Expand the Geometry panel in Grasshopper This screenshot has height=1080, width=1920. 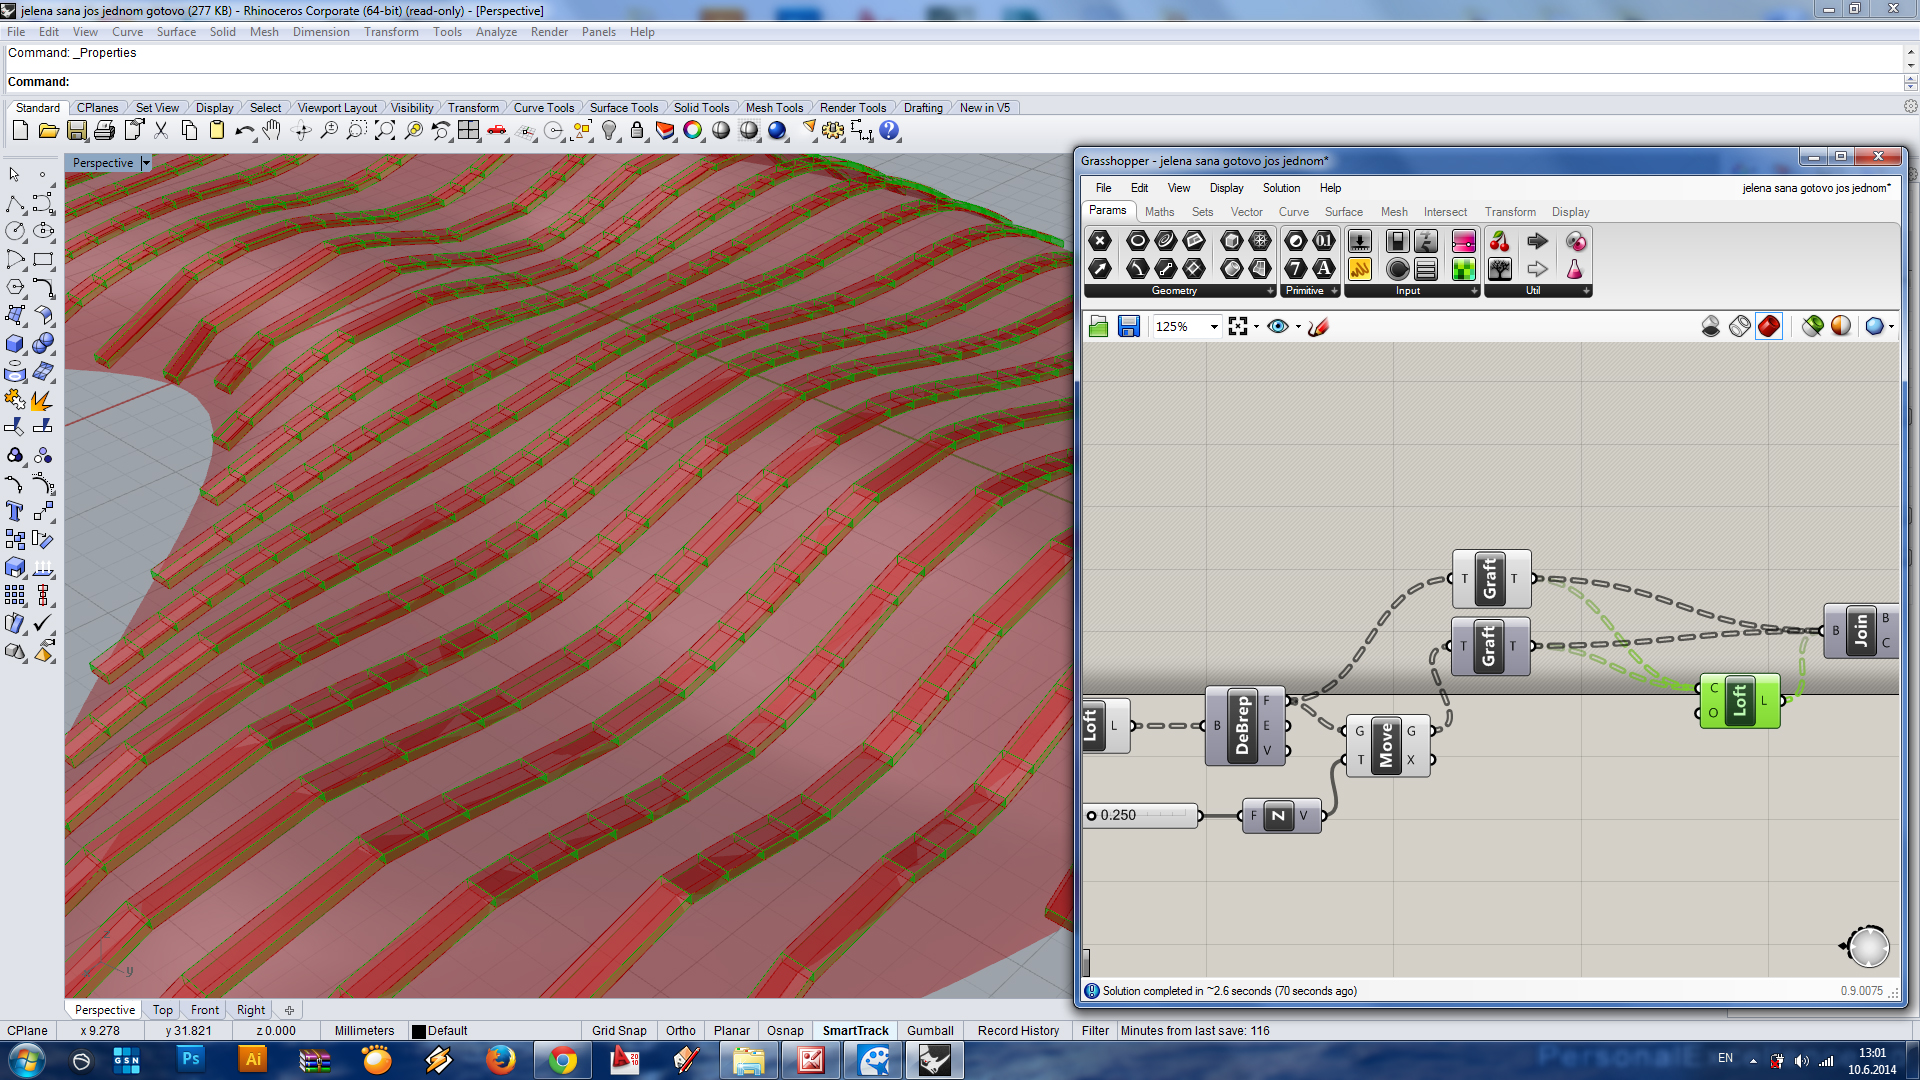[x=1270, y=291]
